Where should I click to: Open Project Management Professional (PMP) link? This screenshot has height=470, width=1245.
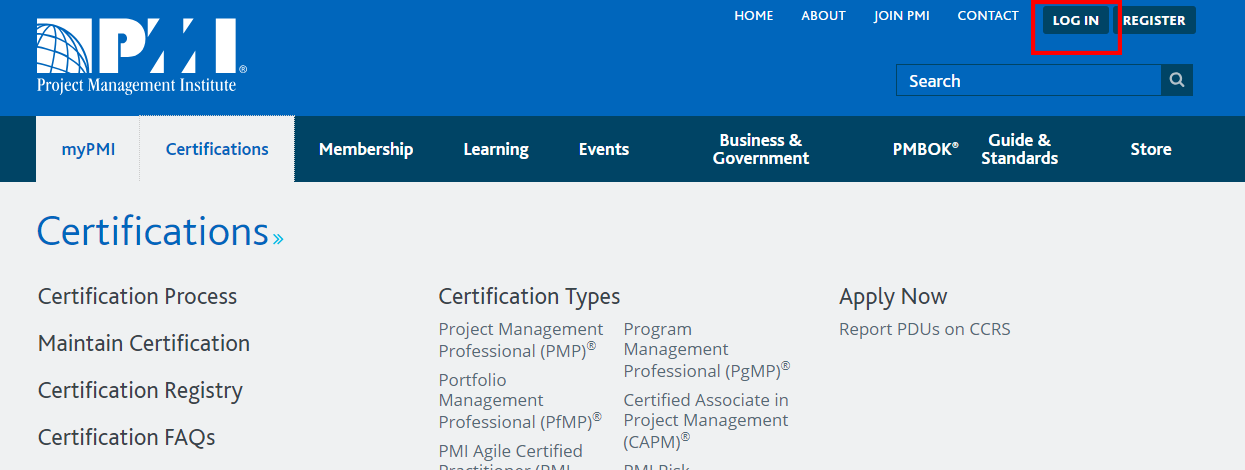pos(520,340)
